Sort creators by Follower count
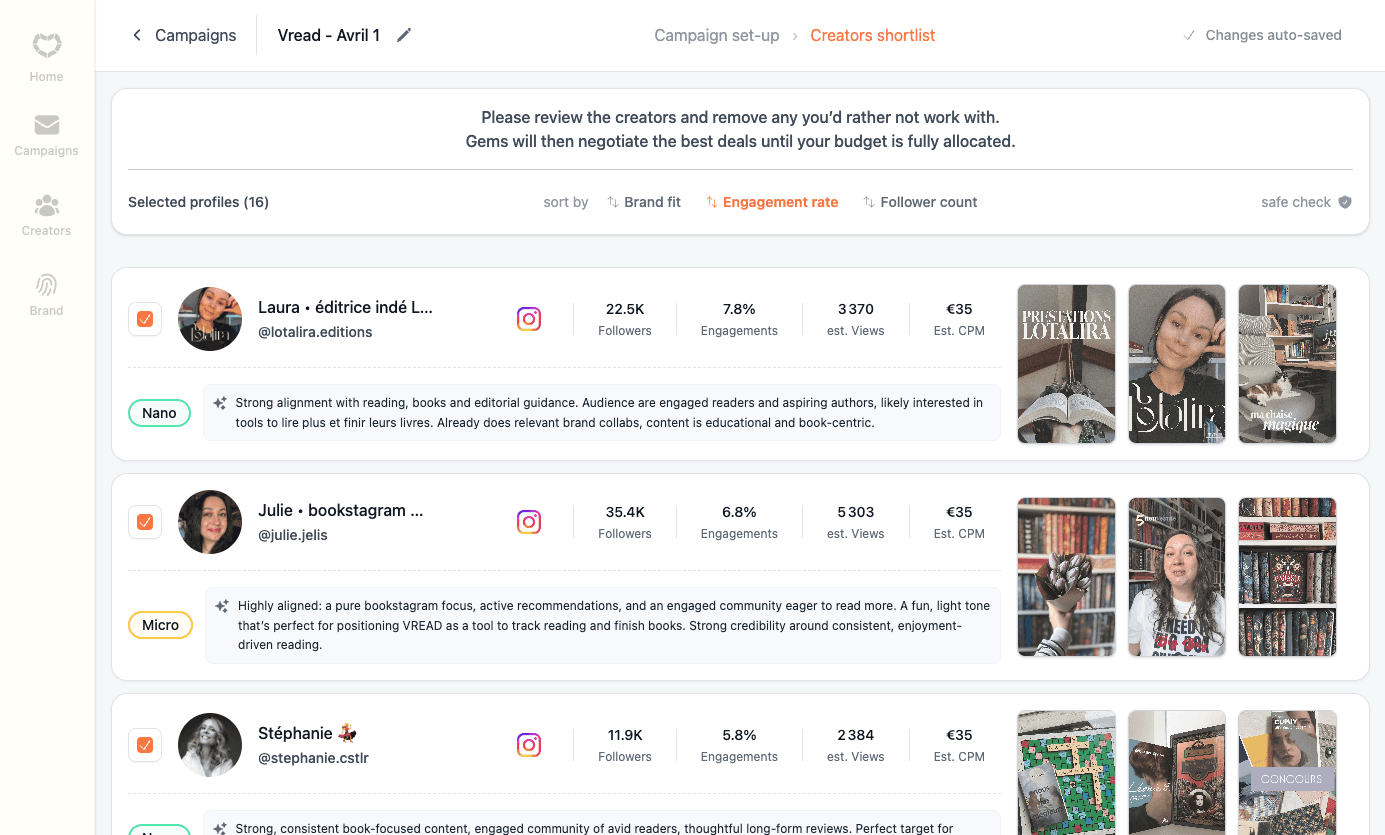The image size is (1385, 835). tap(920, 202)
